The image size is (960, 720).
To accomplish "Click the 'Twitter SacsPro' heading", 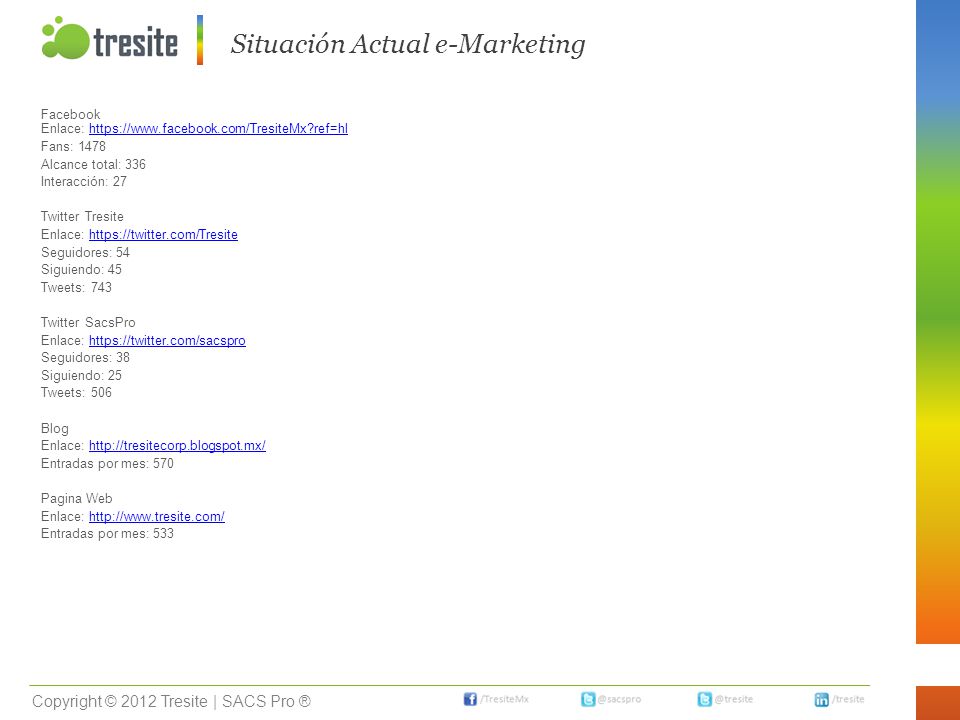I will tap(88, 323).
